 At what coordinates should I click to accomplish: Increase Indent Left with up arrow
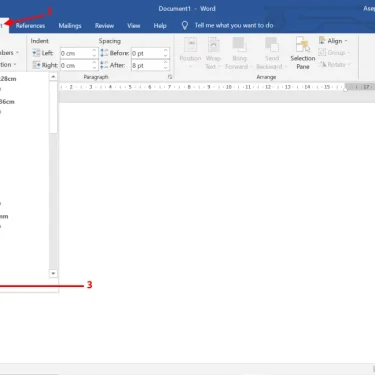point(95,50)
